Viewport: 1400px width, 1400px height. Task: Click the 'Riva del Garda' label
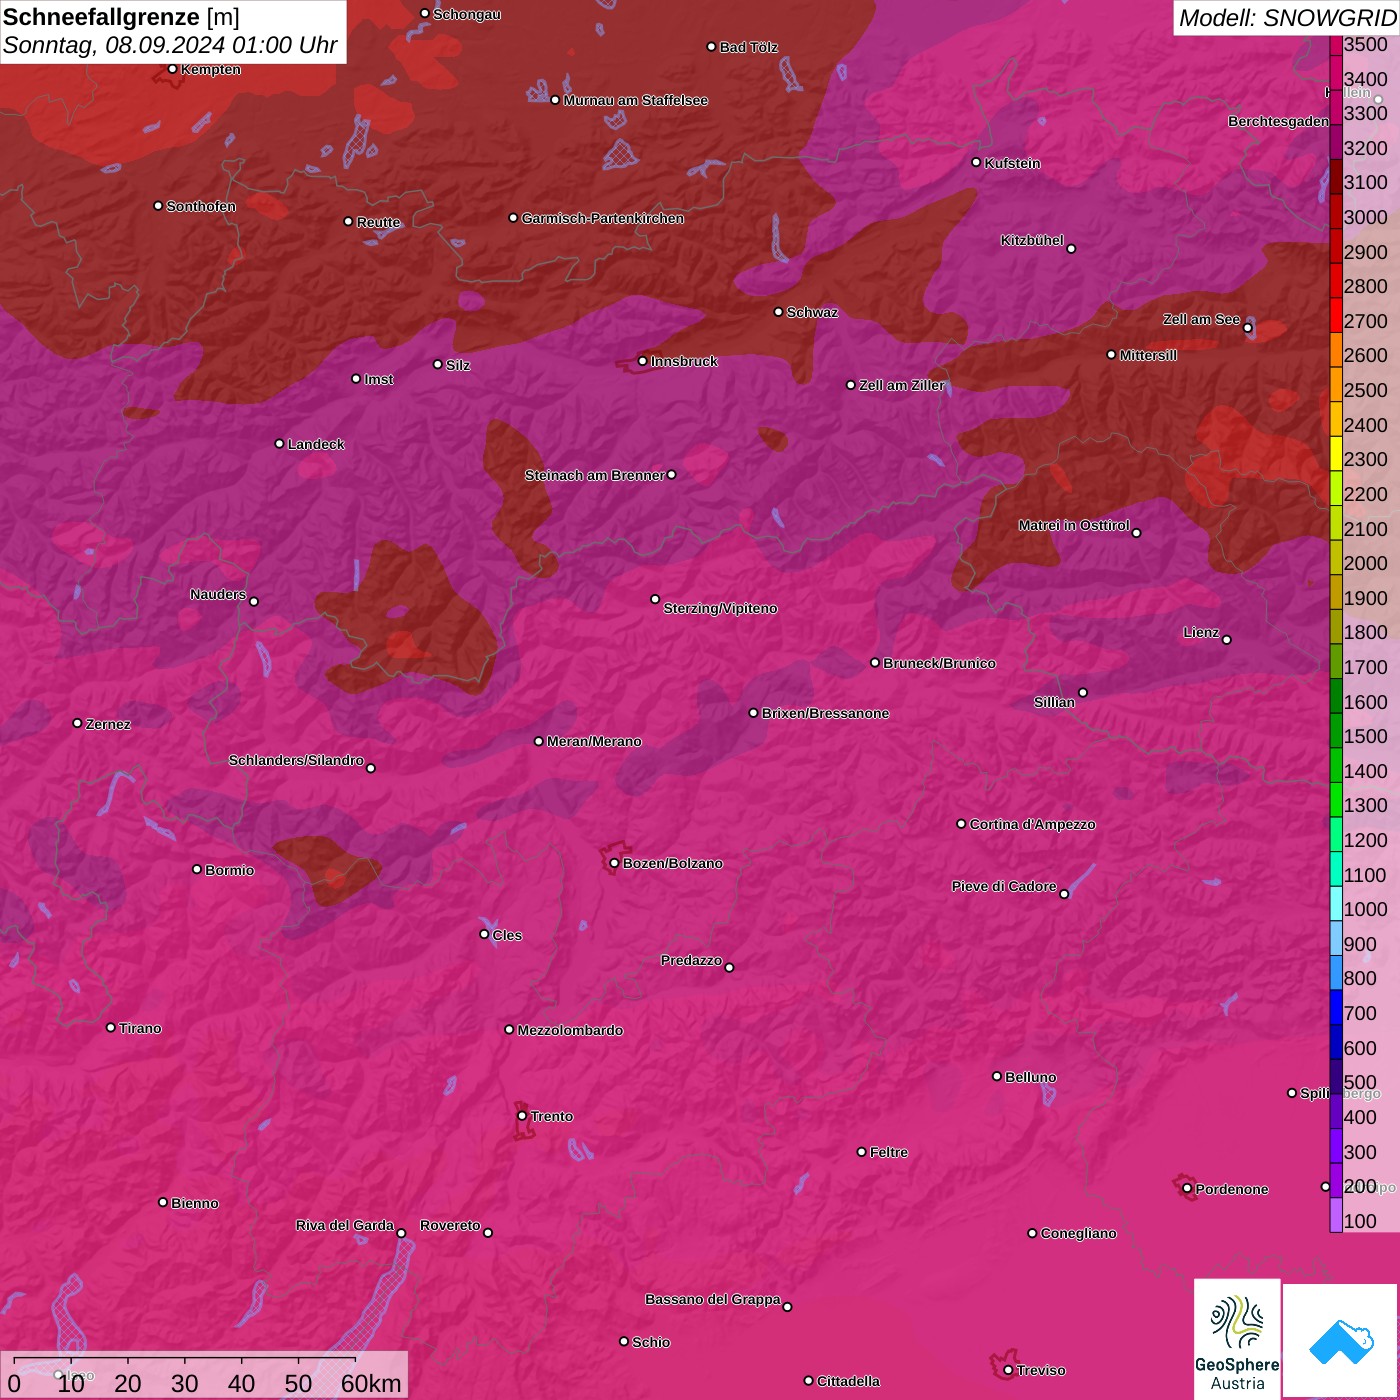click(x=345, y=1225)
